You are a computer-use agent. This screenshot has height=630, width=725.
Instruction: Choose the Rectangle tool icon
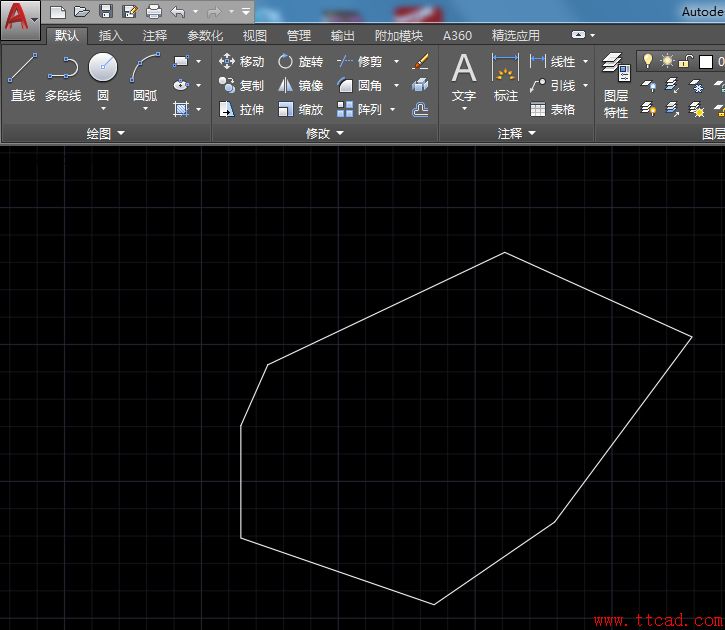pyautogui.click(x=181, y=61)
